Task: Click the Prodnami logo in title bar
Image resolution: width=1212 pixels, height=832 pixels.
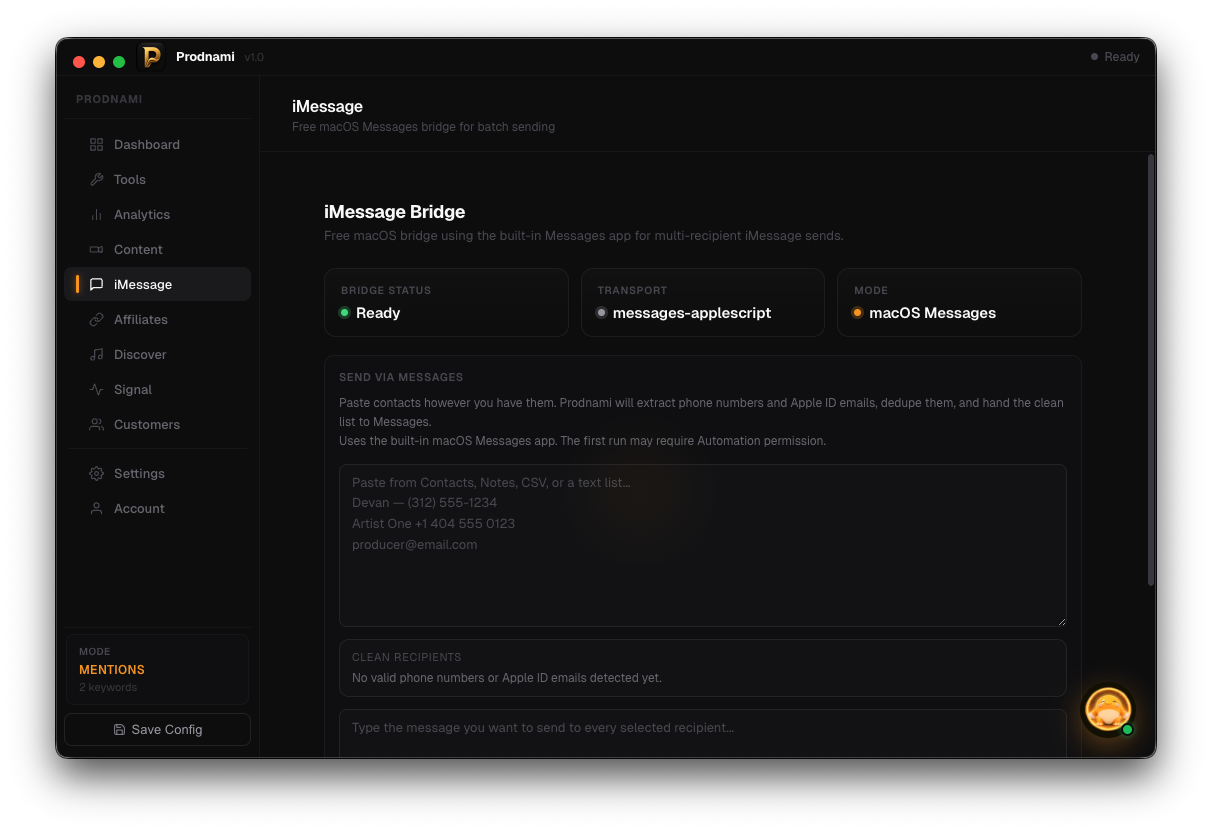Action: (x=151, y=57)
